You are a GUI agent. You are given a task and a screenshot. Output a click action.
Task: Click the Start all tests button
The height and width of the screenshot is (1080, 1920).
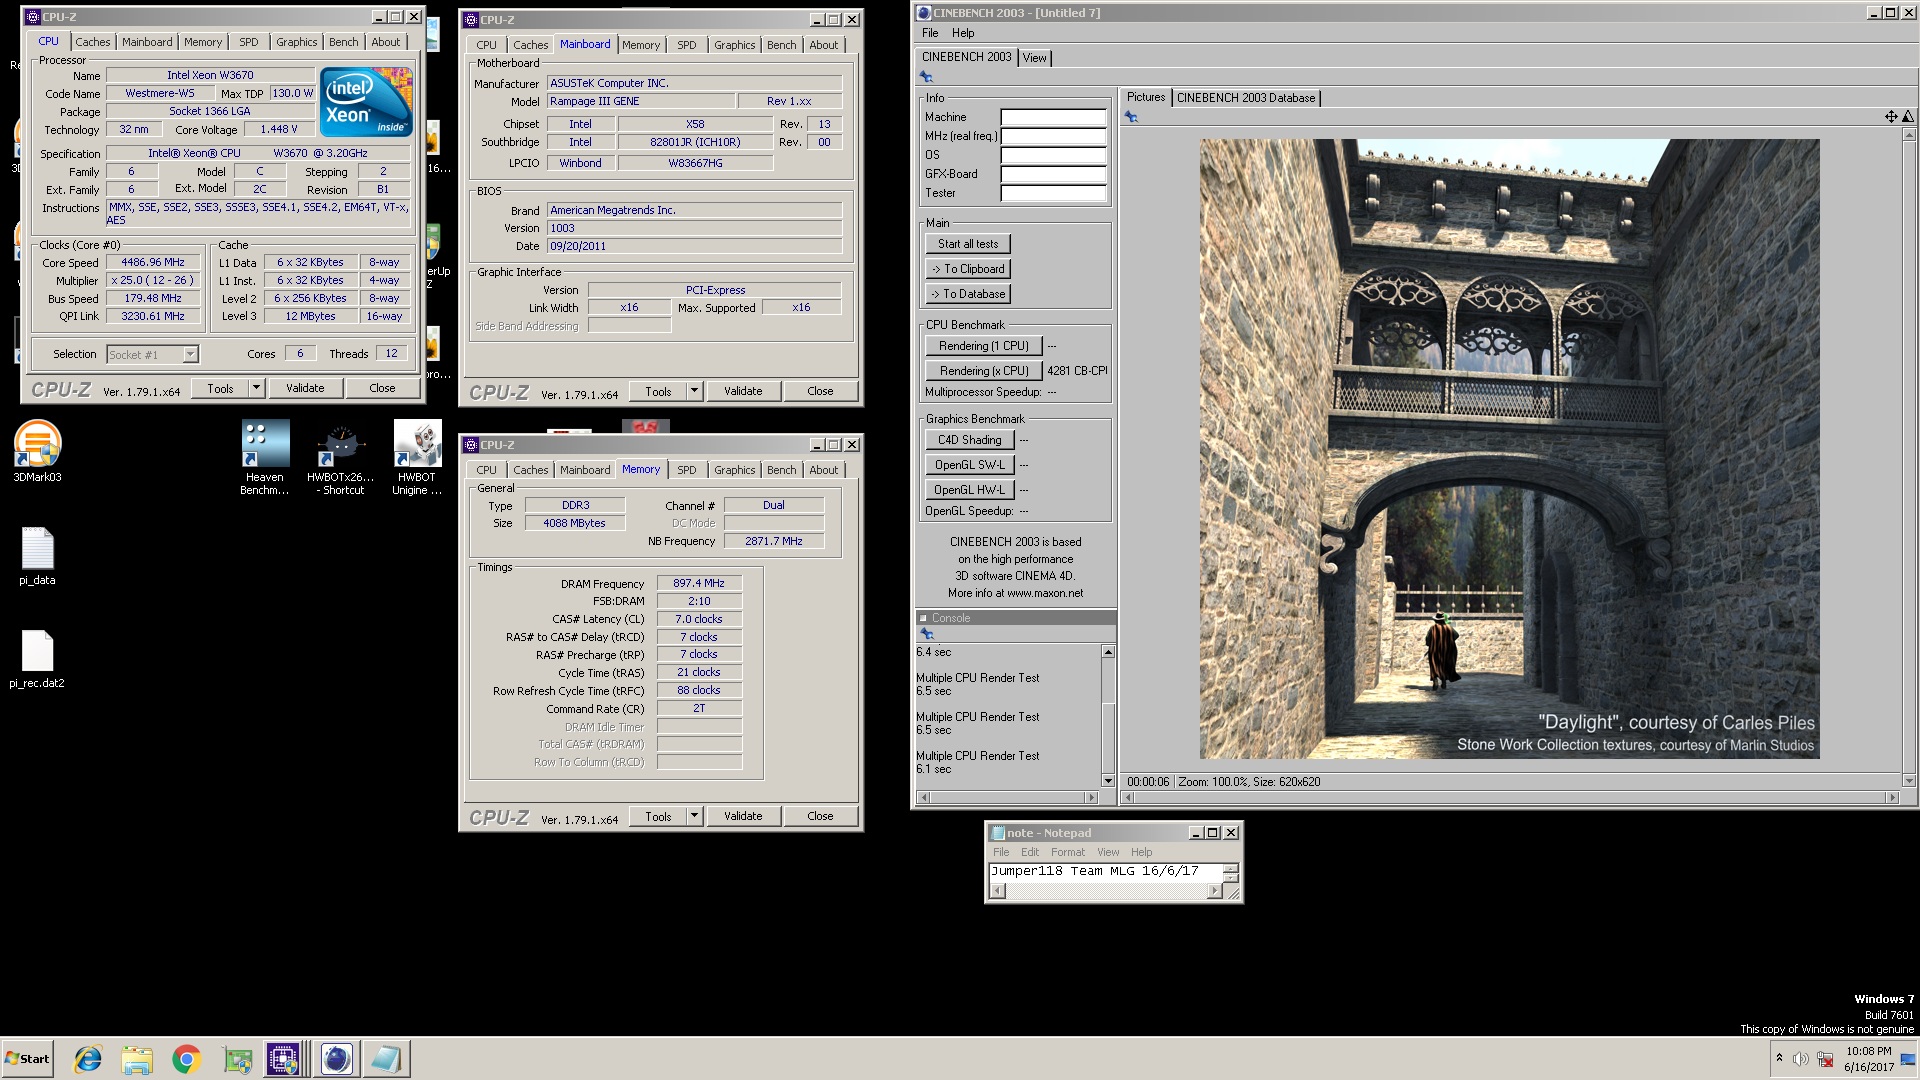[x=968, y=244]
